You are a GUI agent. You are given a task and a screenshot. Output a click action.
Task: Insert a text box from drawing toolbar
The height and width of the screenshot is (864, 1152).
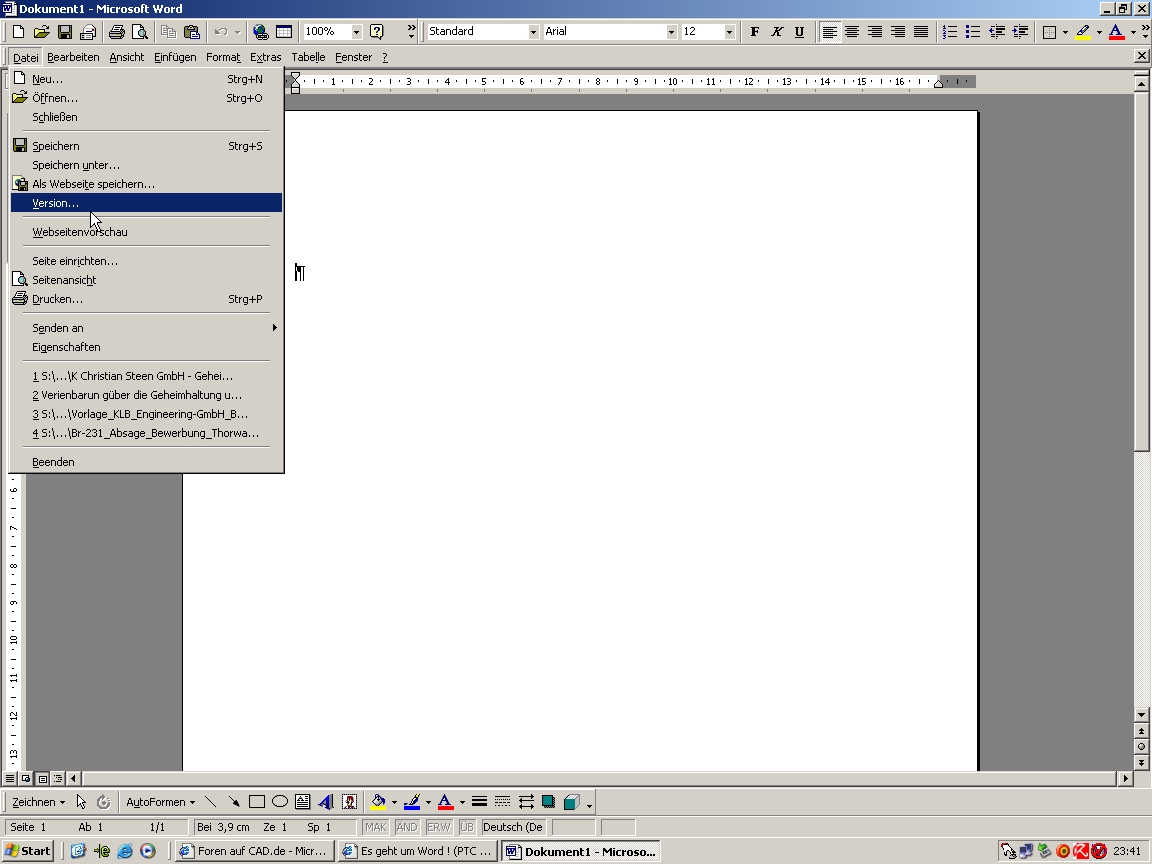pos(303,802)
